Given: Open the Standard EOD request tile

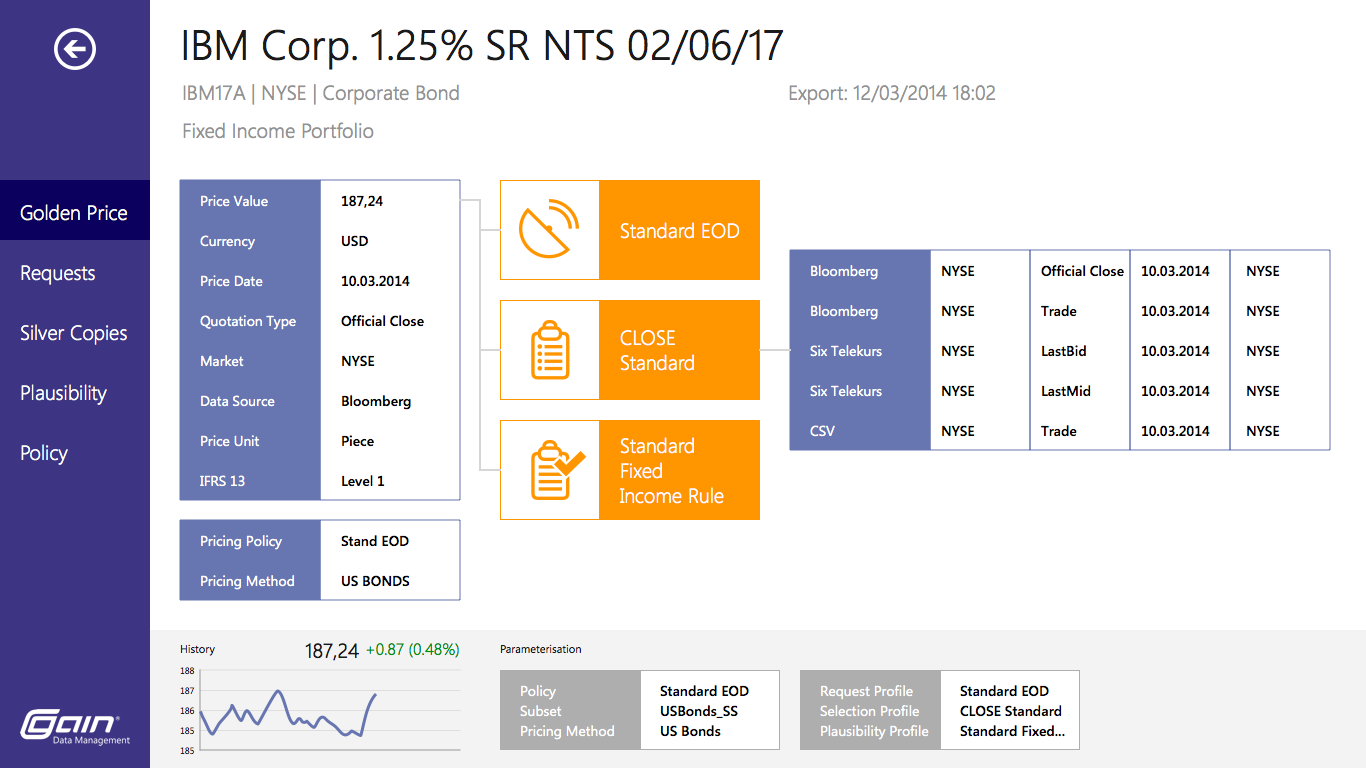Looking at the screenshot, I should [x=630, y=230].
